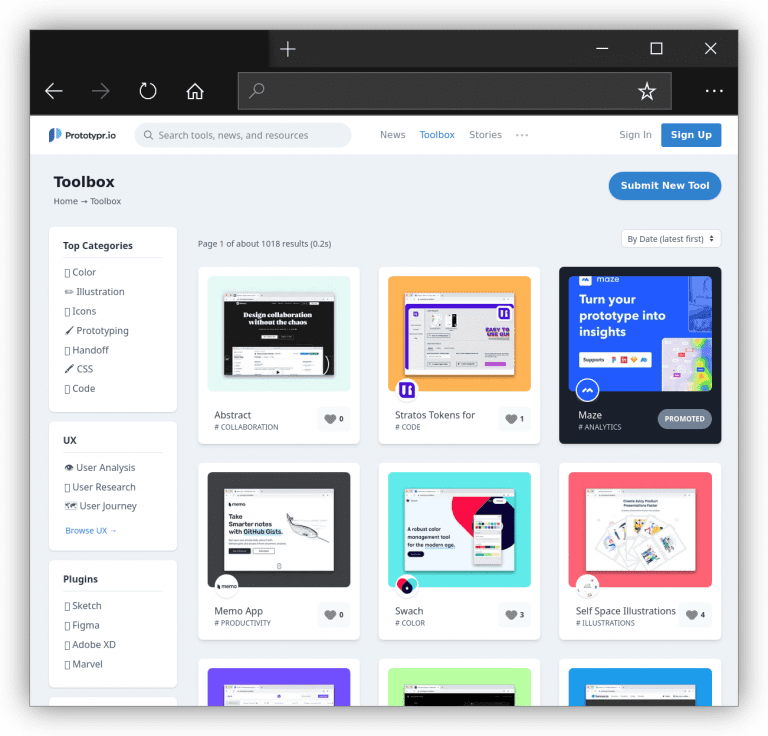Screen dimensions: 768x736
Task: Click the Abstract tool title
Action: point(232,415)
